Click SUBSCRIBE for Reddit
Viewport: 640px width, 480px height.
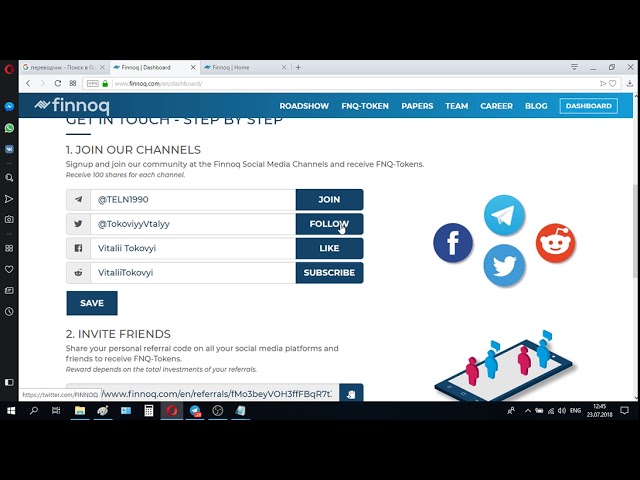(x=329, y=273)
